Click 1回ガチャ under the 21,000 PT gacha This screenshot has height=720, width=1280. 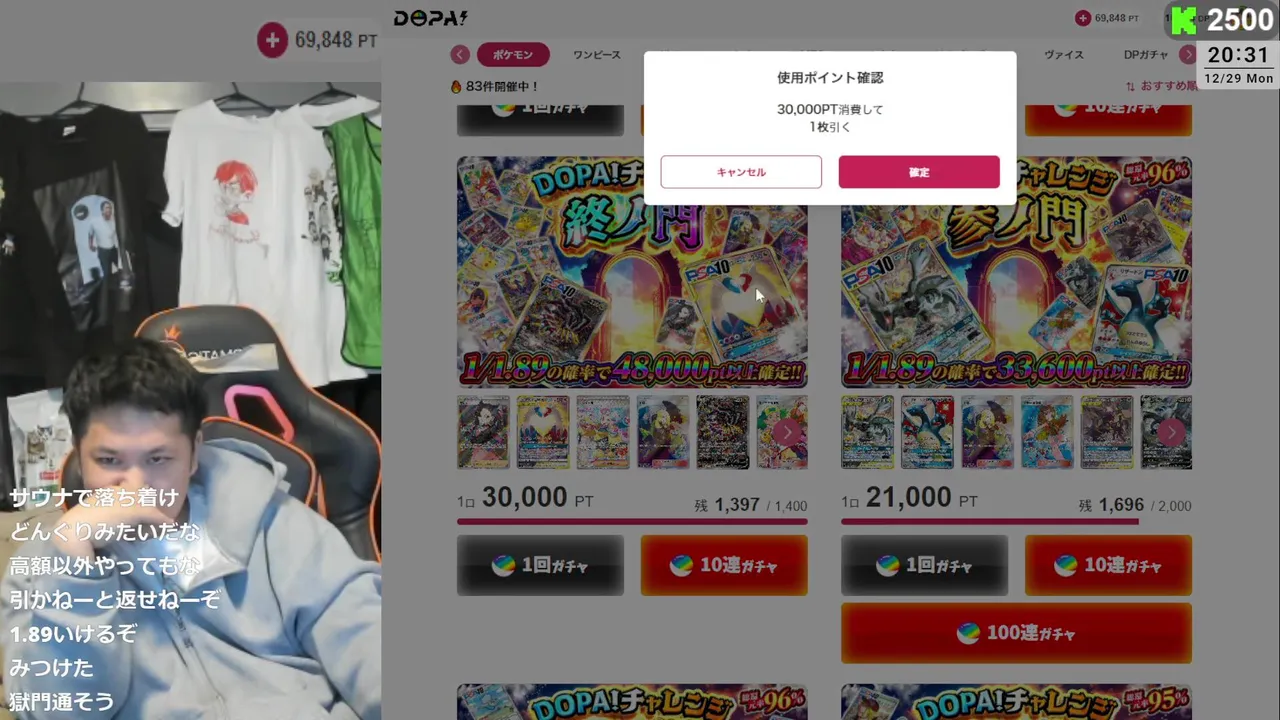point(924,565)
